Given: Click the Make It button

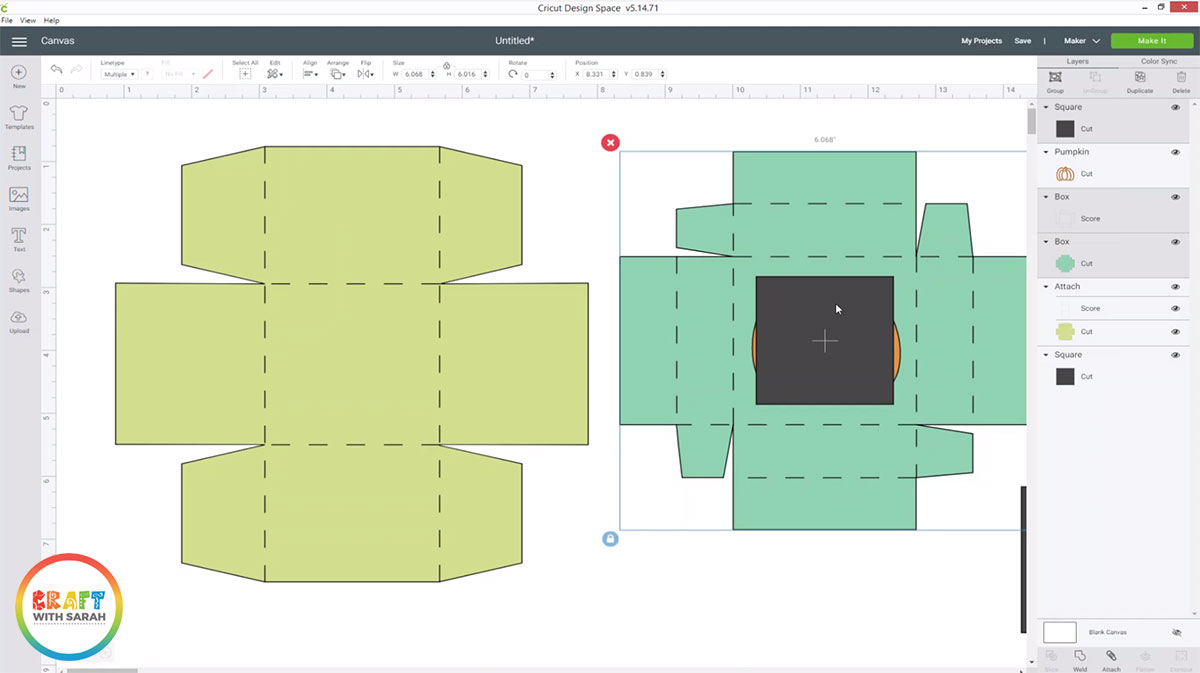Looking at the screenshot, I should tap(1151, 41).
